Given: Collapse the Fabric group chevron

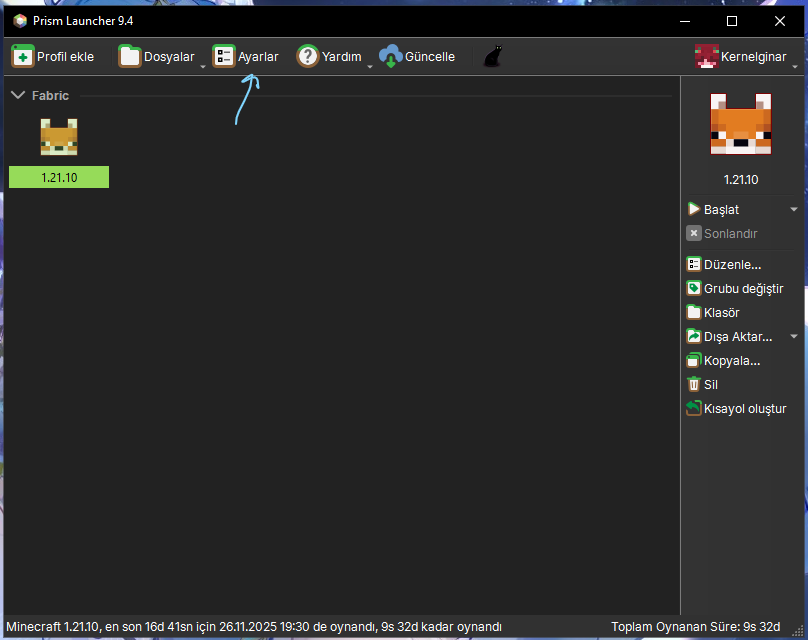Looking at the screenshot, I should [18, 95].
